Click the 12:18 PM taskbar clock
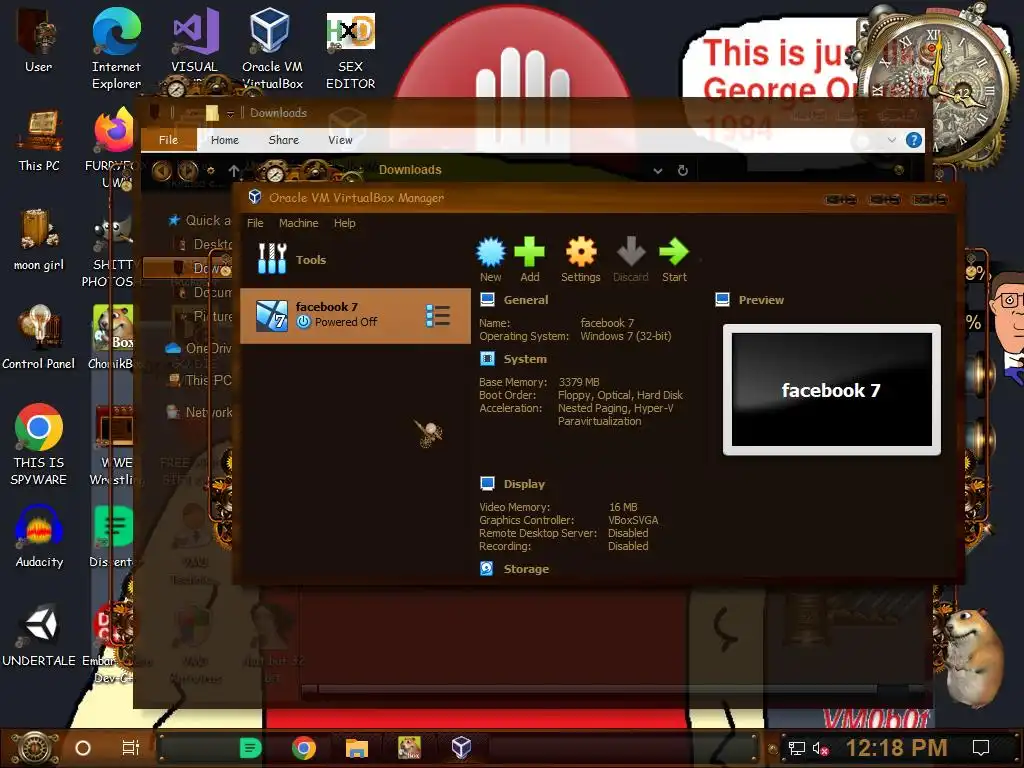 point(897,748)
